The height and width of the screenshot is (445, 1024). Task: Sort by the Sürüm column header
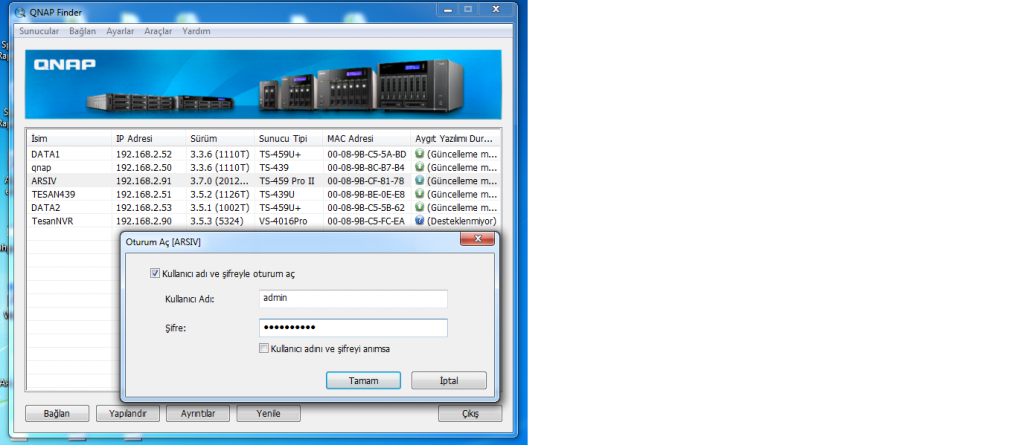[220, 139]
